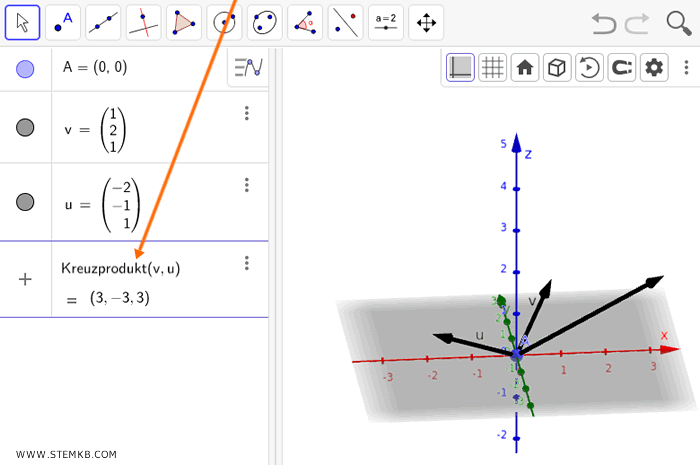Select the Angle tool

tap(305, 22)
